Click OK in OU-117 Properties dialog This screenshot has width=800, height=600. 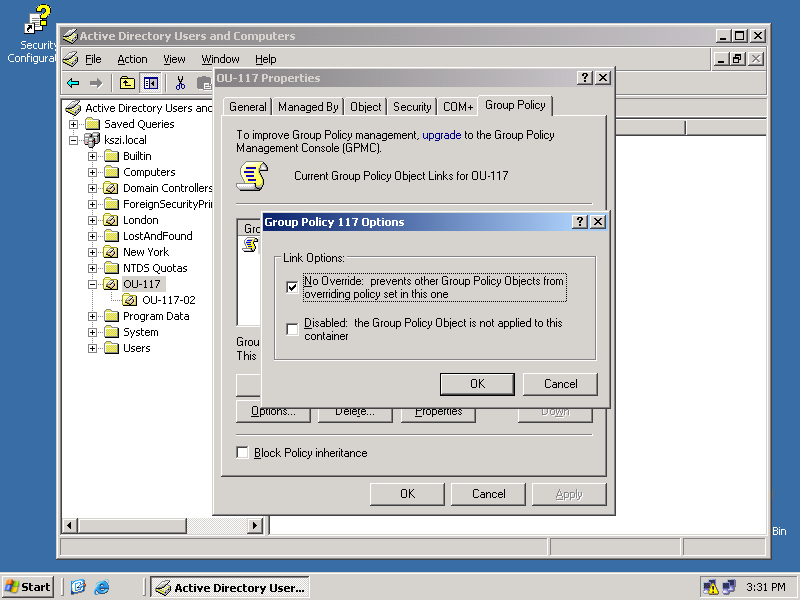click(407, 494)
